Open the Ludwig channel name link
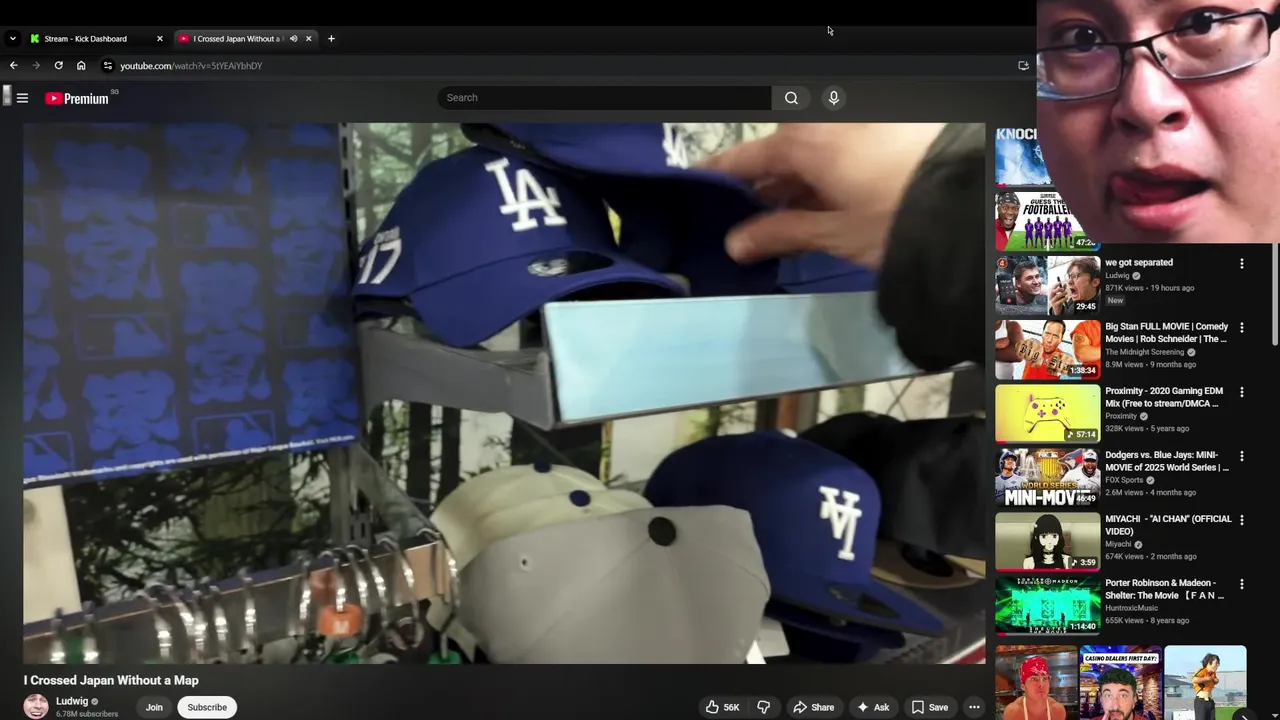 [x=72, y=701]
